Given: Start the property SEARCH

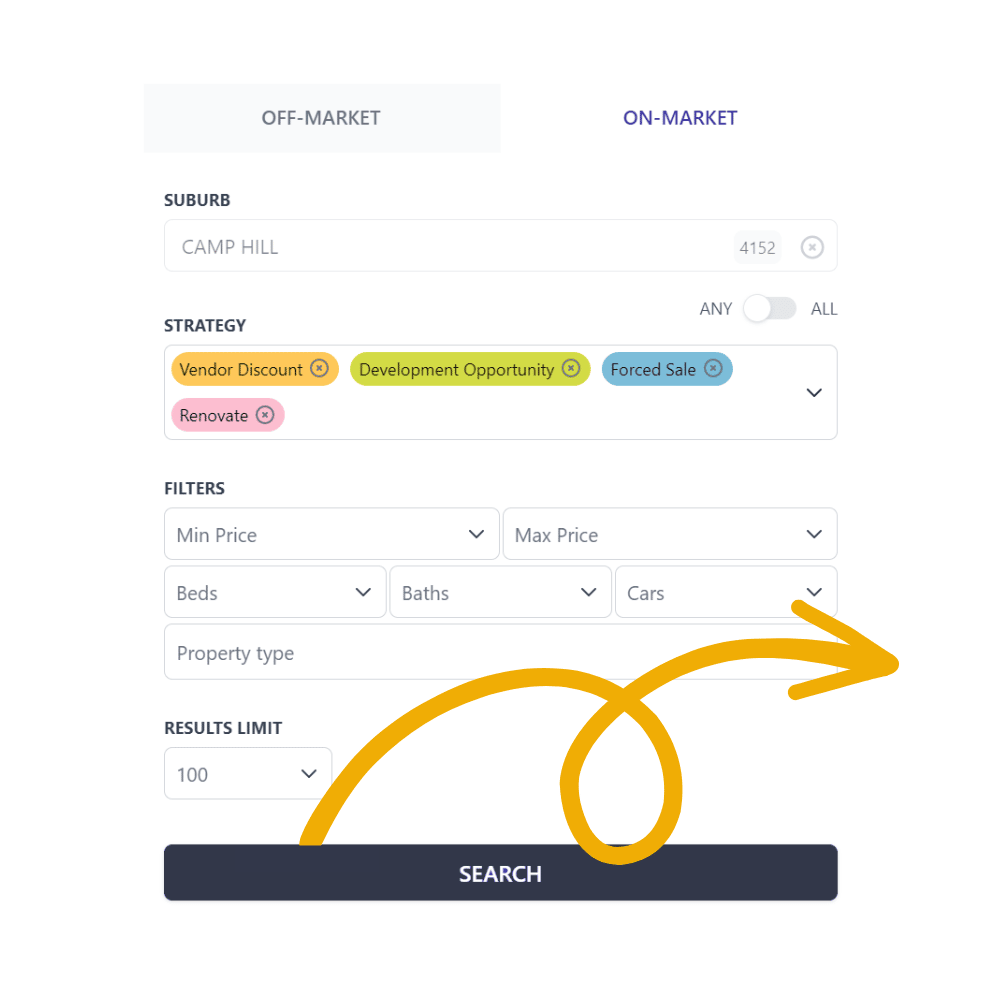Looking at the screenshot, I should [501, 873].
